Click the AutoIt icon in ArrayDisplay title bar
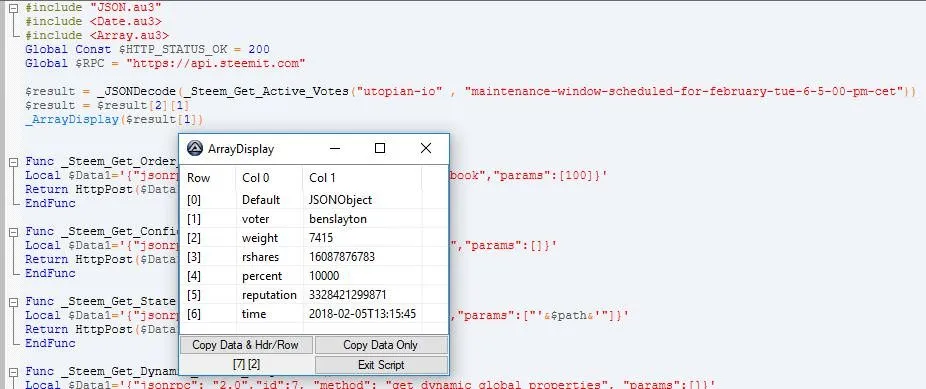The height and width of the screenshot is (389, 926). pos(195,148)
